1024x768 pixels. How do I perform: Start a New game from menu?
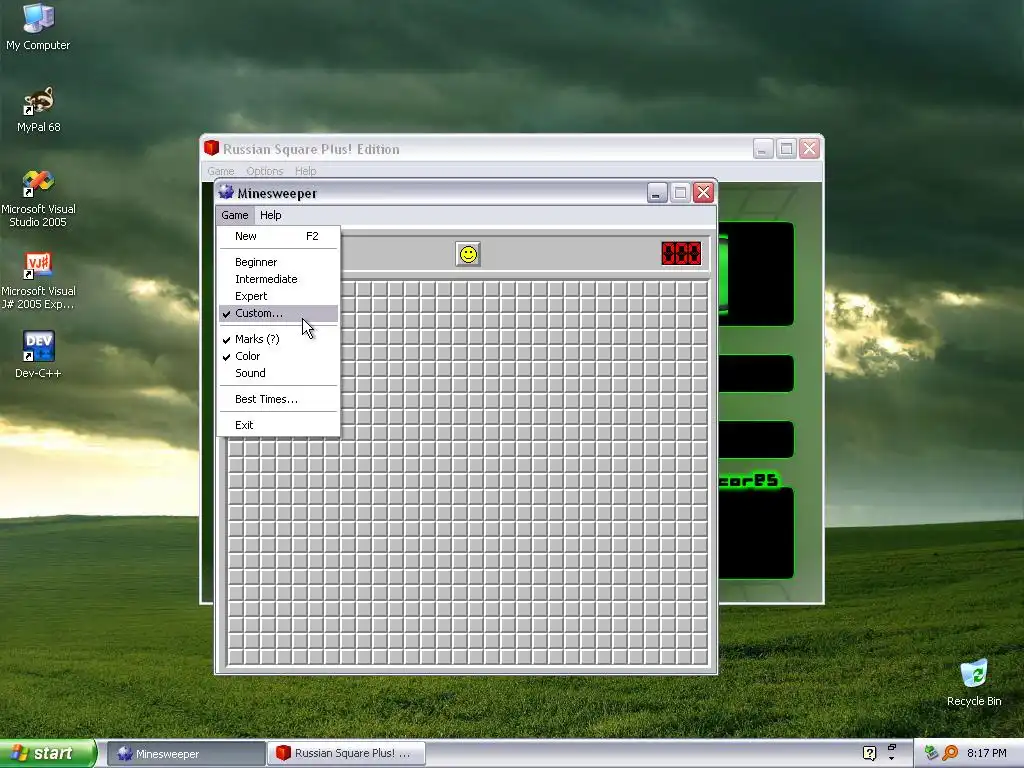(278, 236)
